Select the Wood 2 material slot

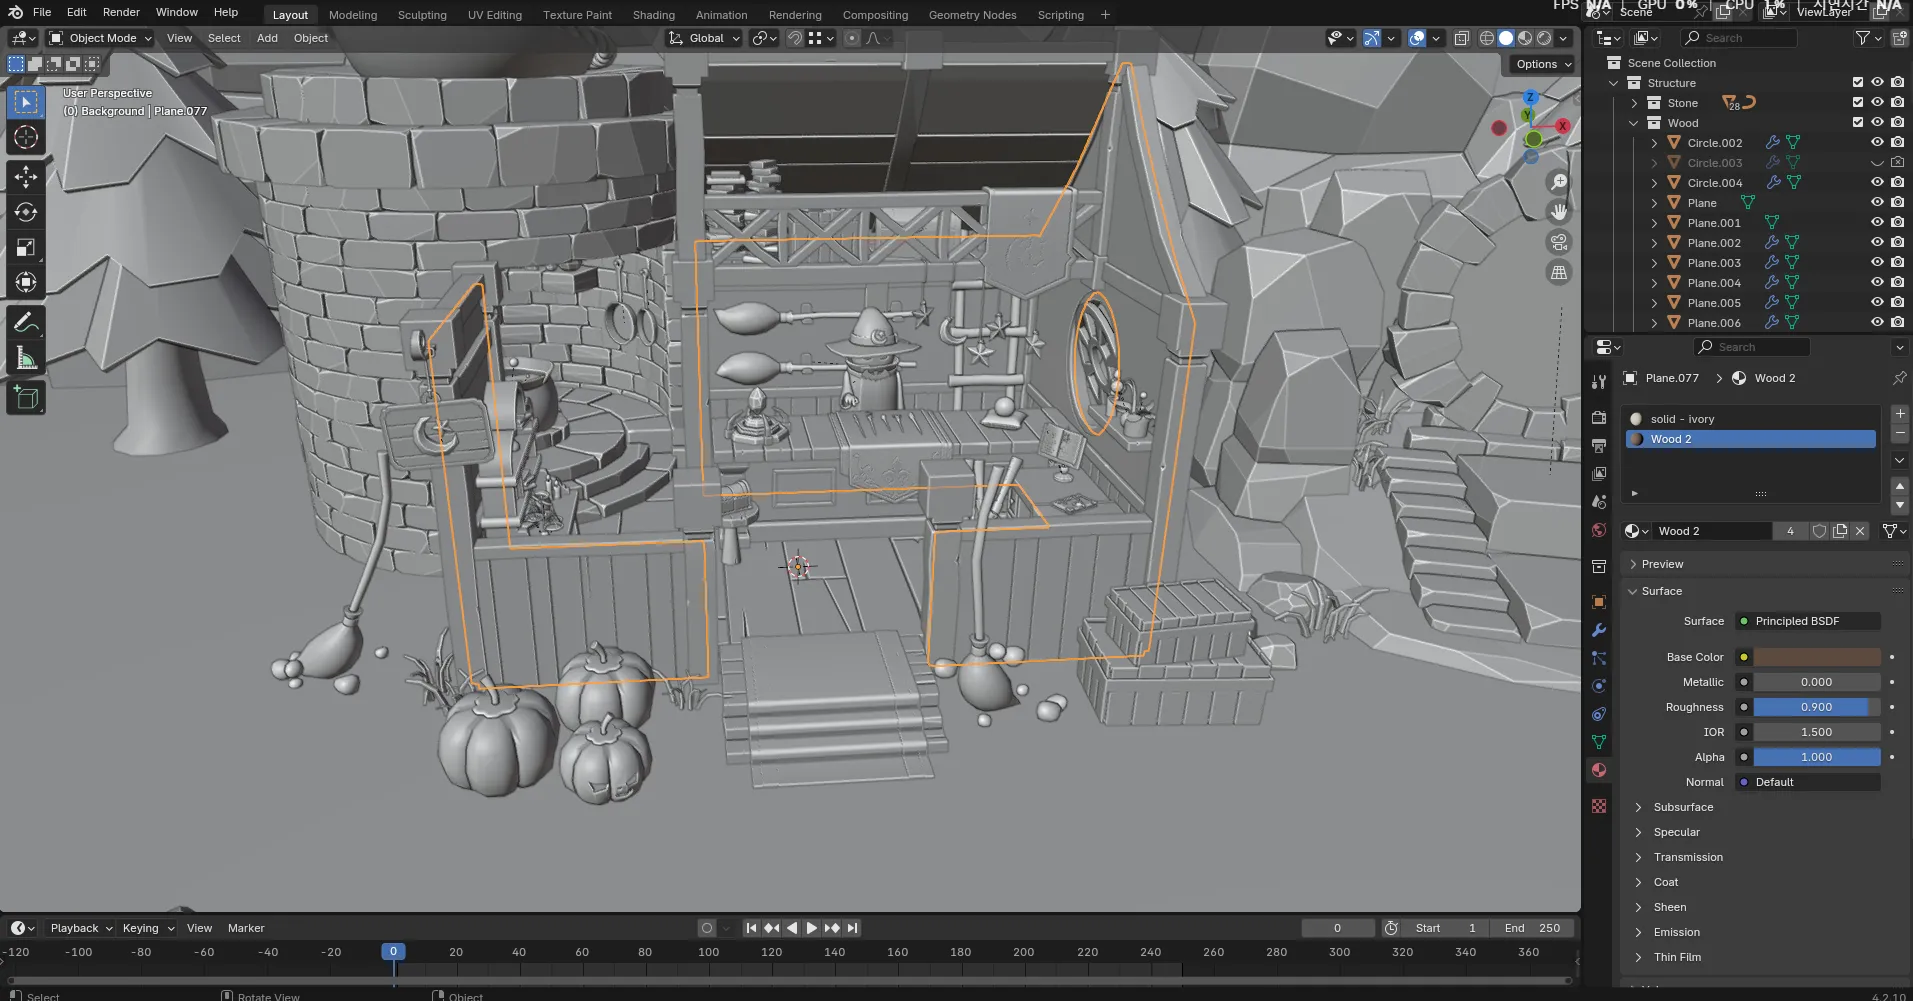(x=1750, y=439)
